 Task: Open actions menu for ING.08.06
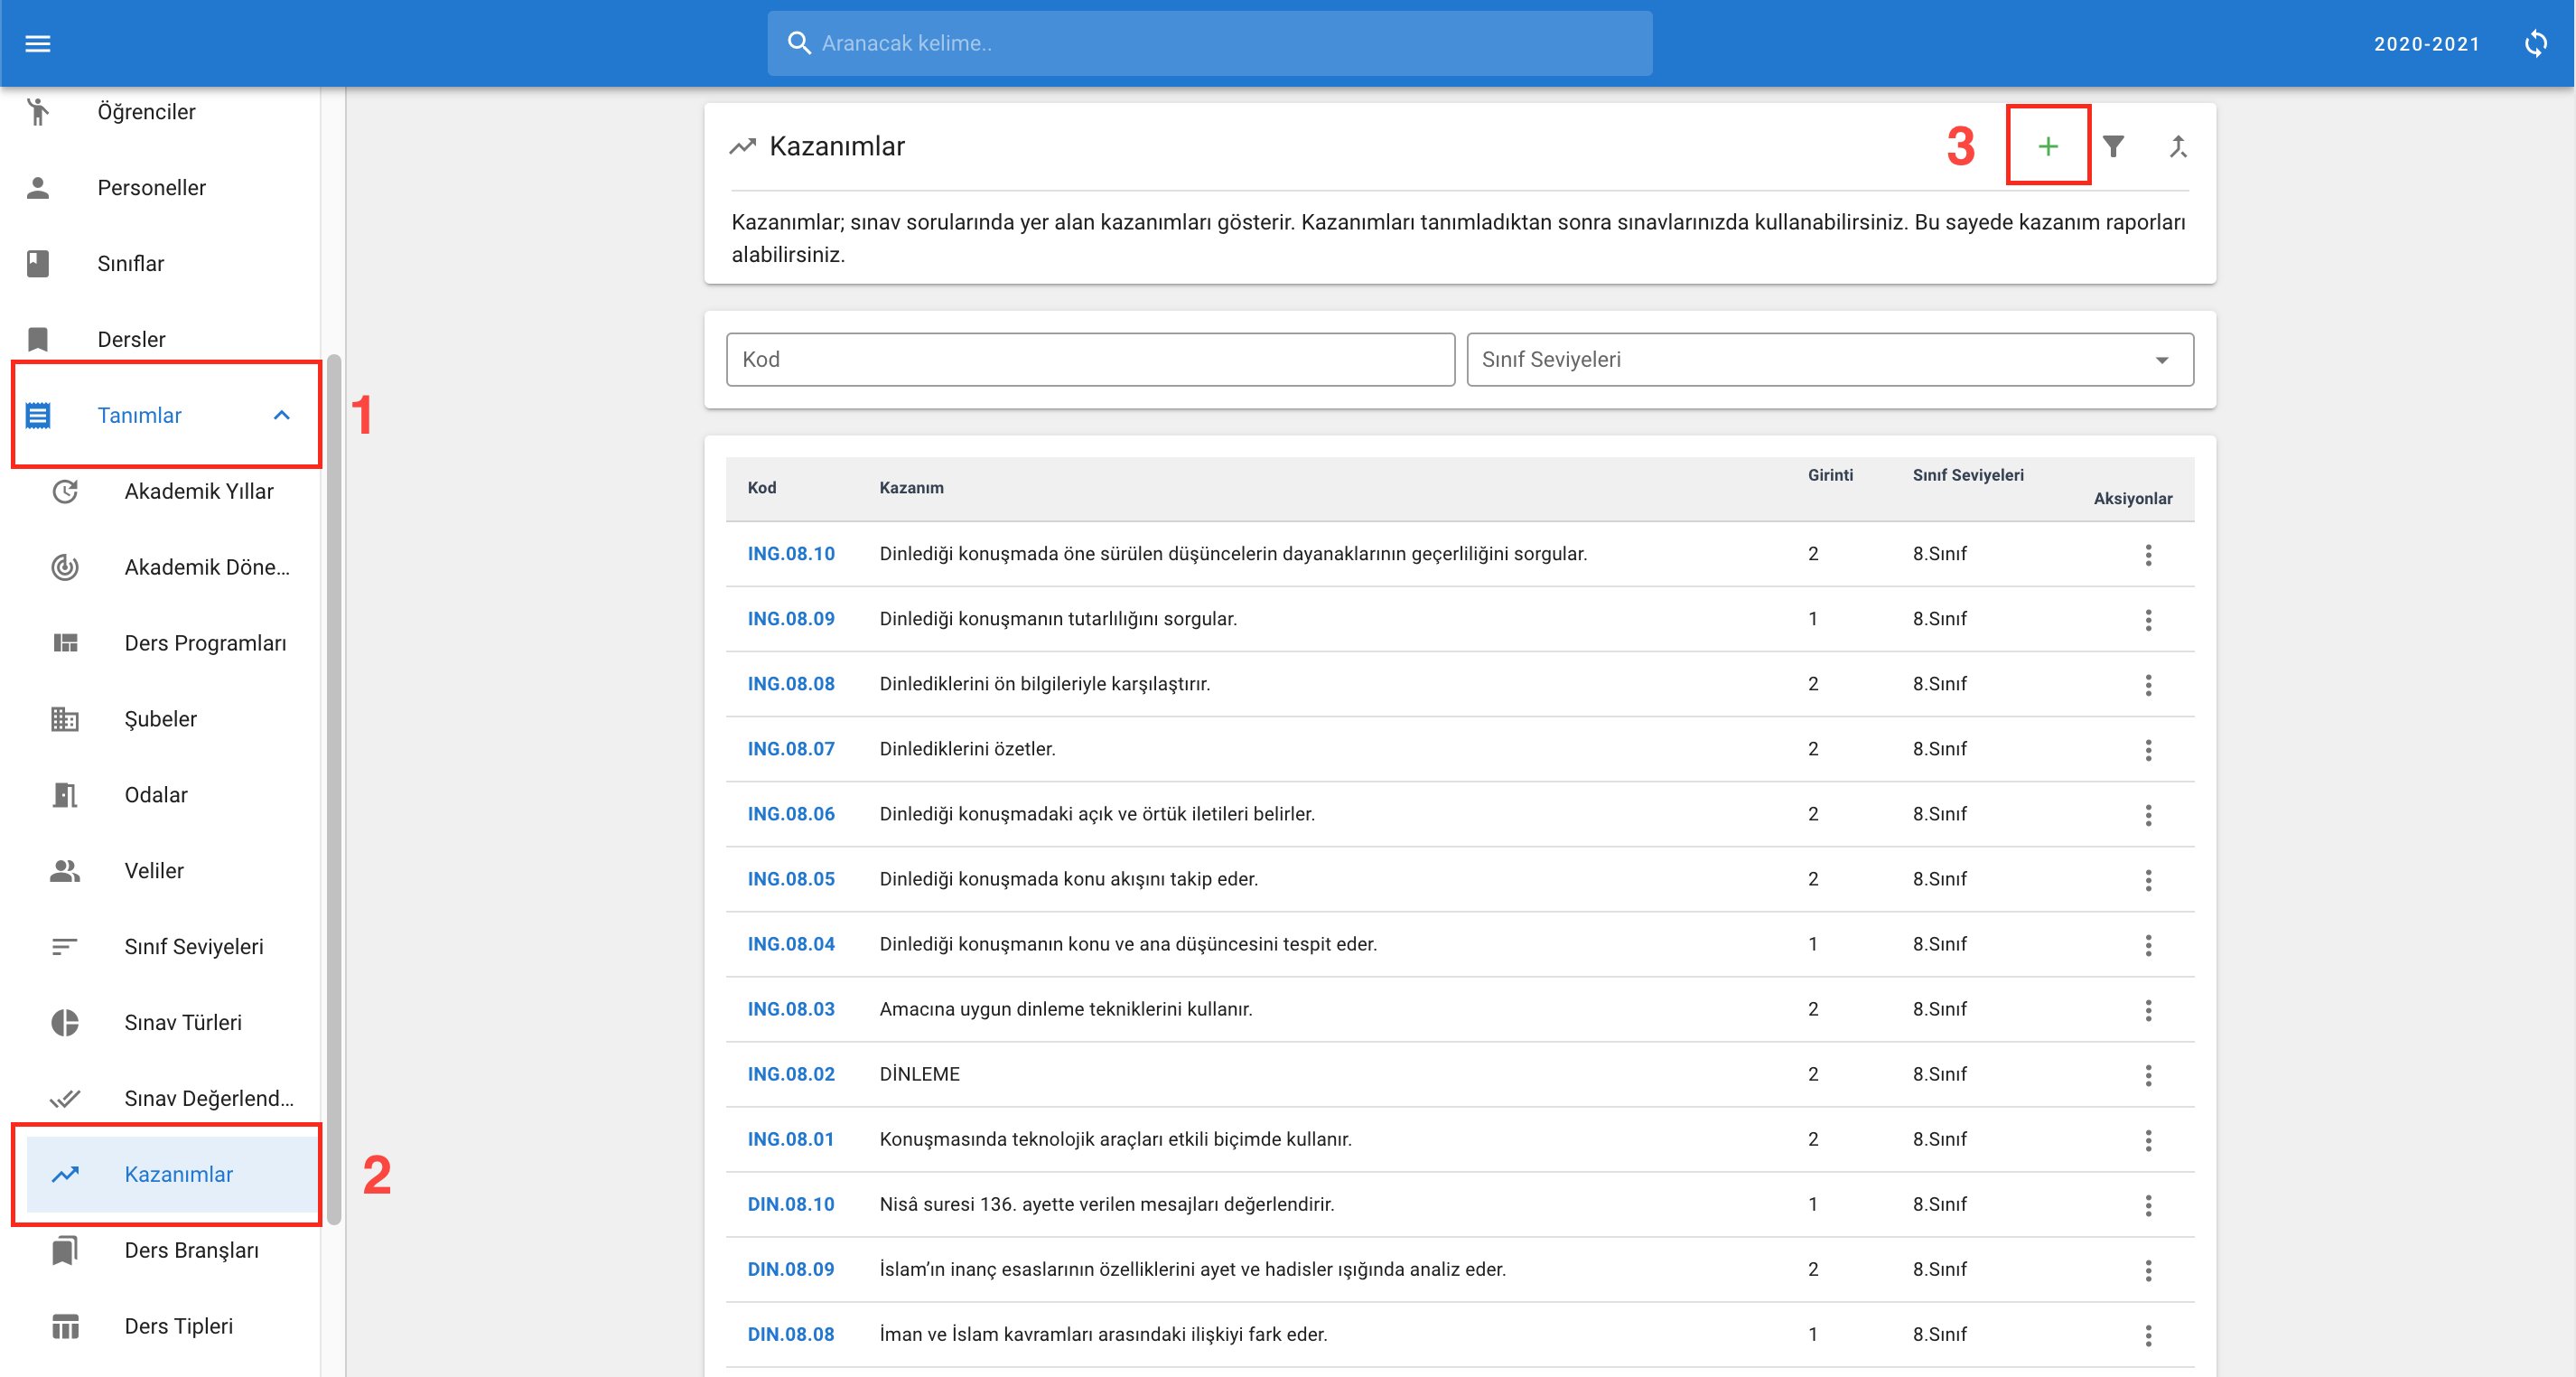click(2147, 814)
